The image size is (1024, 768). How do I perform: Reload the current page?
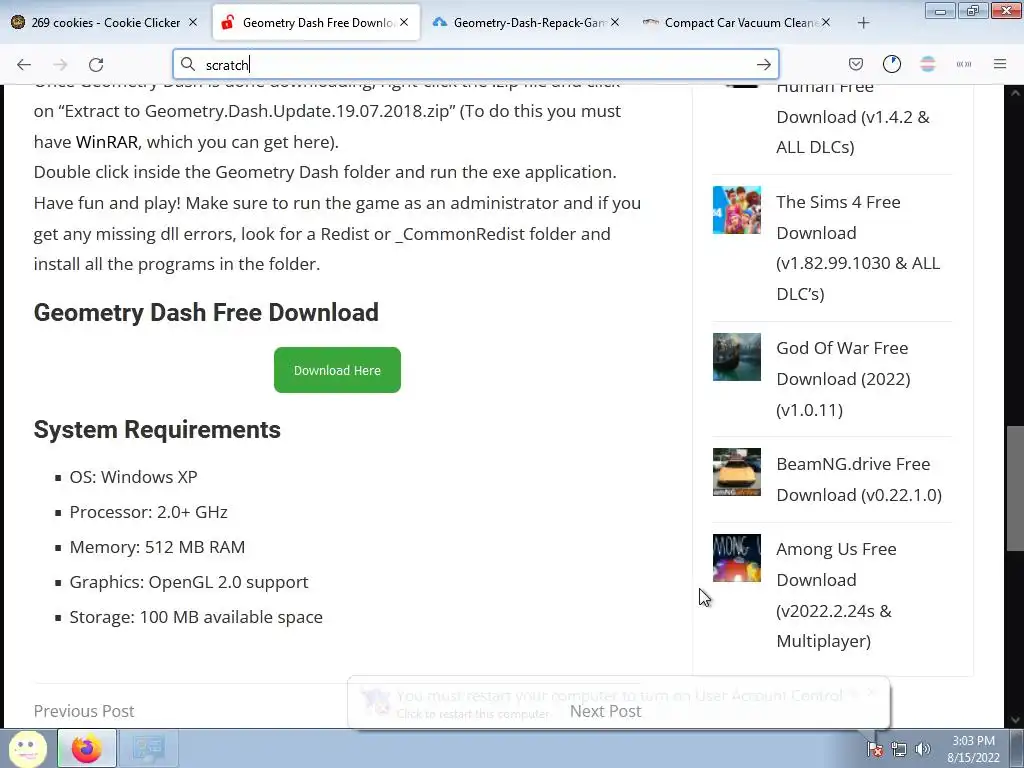click(96, 65)
